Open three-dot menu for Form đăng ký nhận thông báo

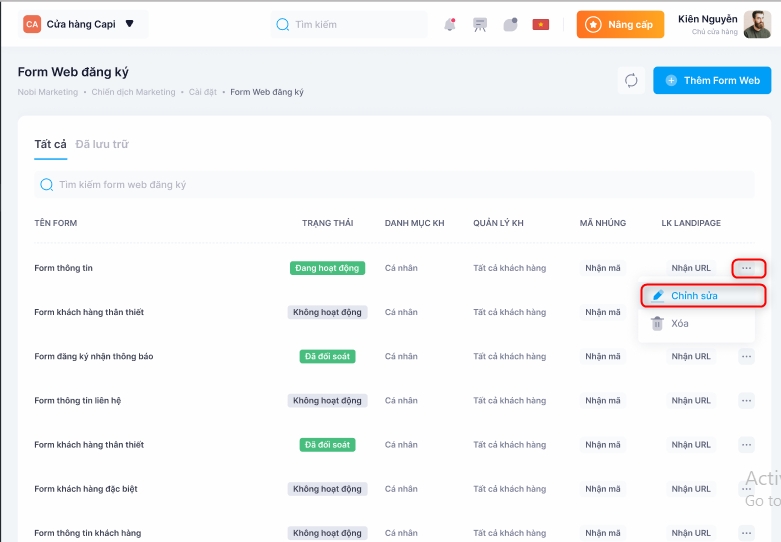pos(746,356)
